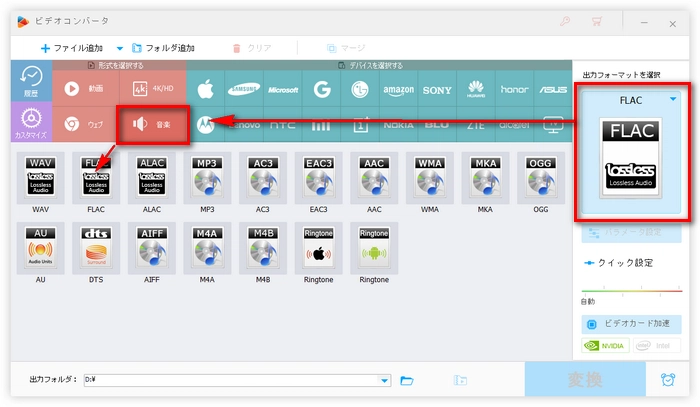The height and width of the screenshot is (407, 700).
Task: Expand the FLAC output format dropdown
Action: [x=673, y=99]
